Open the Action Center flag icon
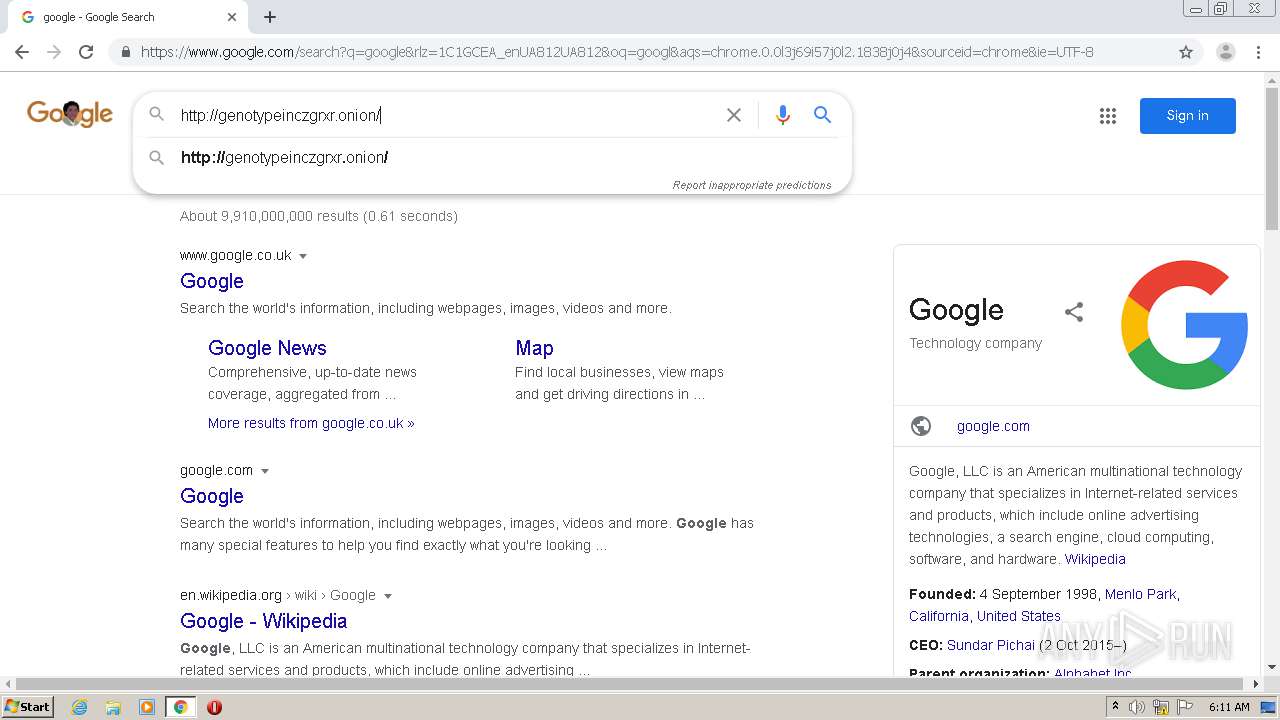1280x720 pixels. [1185, 707]
